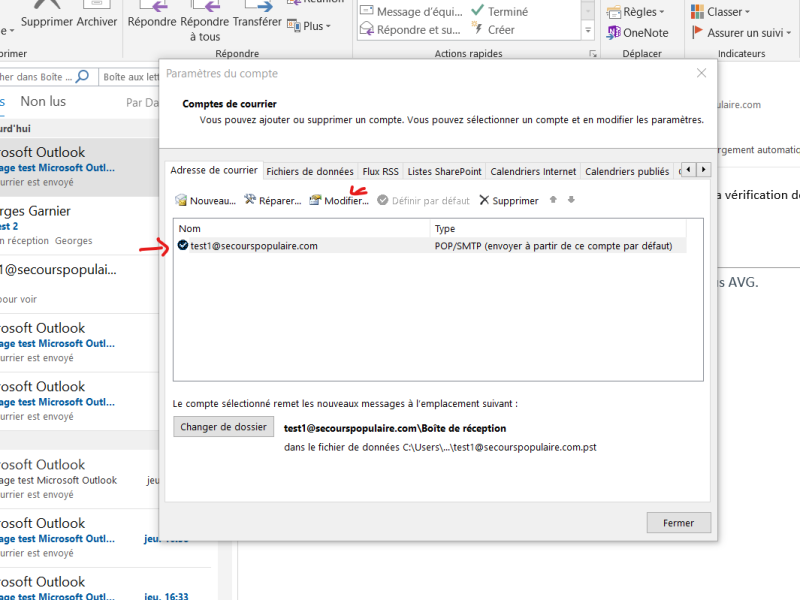Click Changer de dossier button
Image resolution: width=800 pixels, height=600 pixels.
[x=223, y=427]
